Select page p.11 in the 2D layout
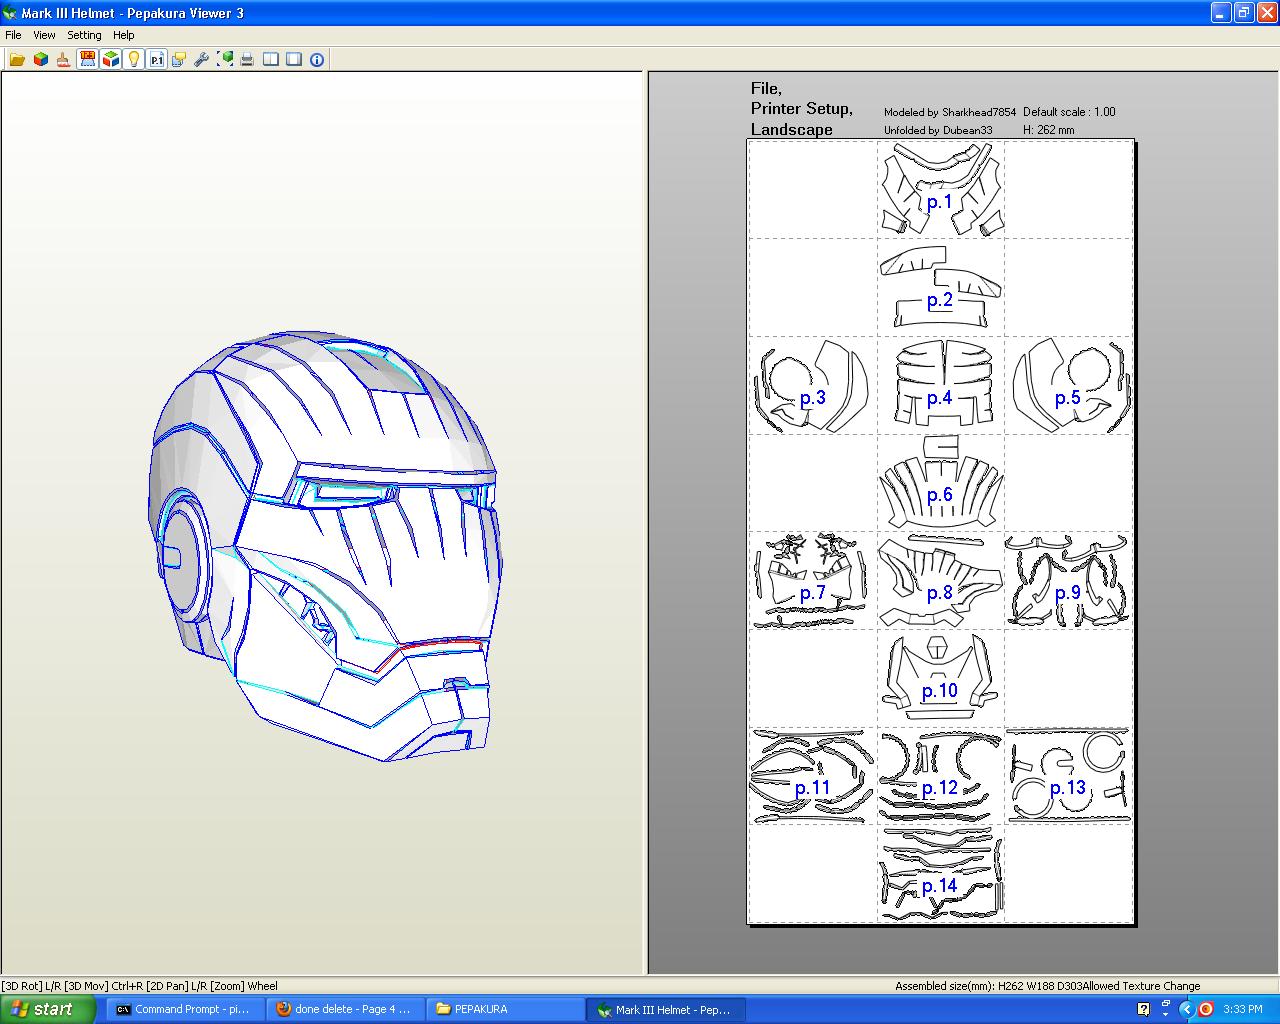The image size is (1280, 1024). pyautogui.click(x=812, y=775)
